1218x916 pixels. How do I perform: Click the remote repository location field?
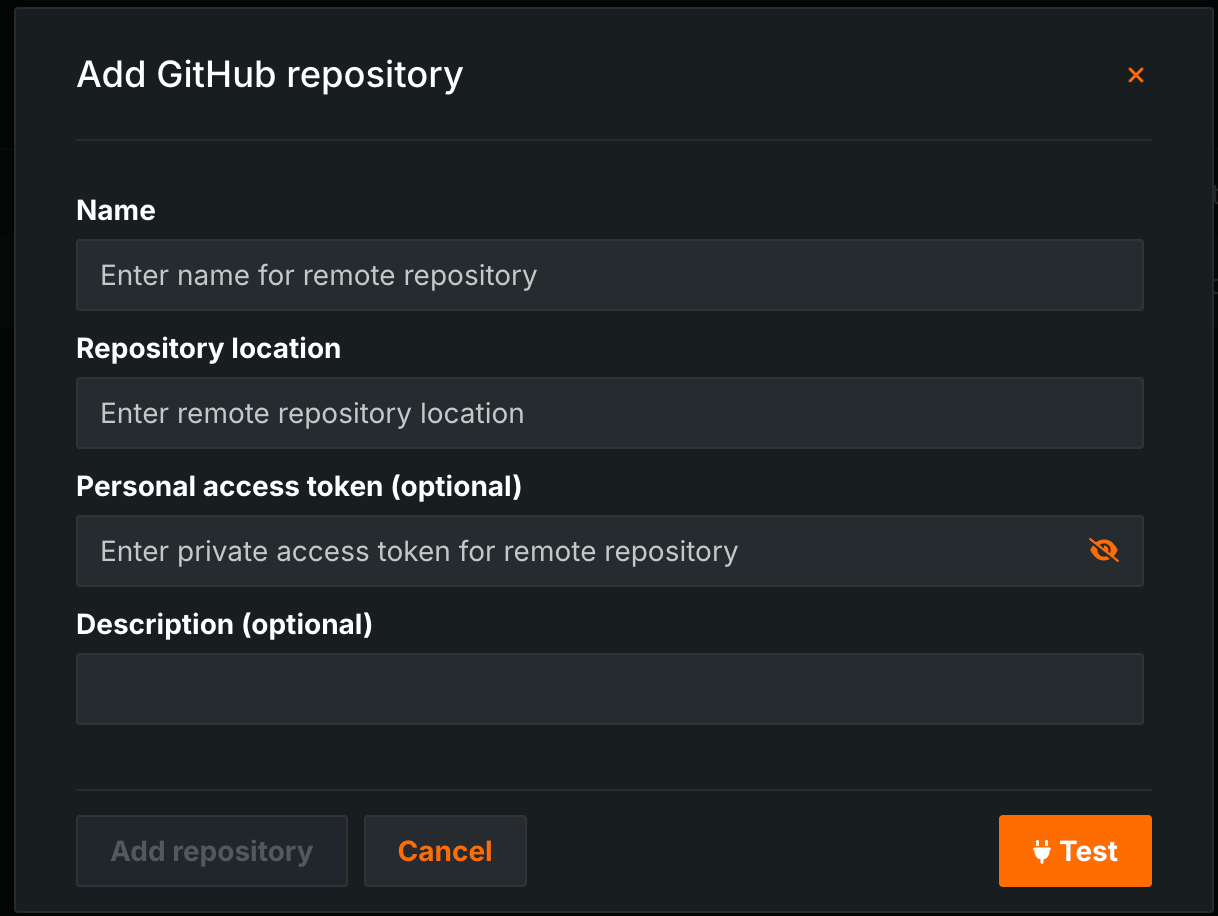pyautogui.click(x=609, y=413)
